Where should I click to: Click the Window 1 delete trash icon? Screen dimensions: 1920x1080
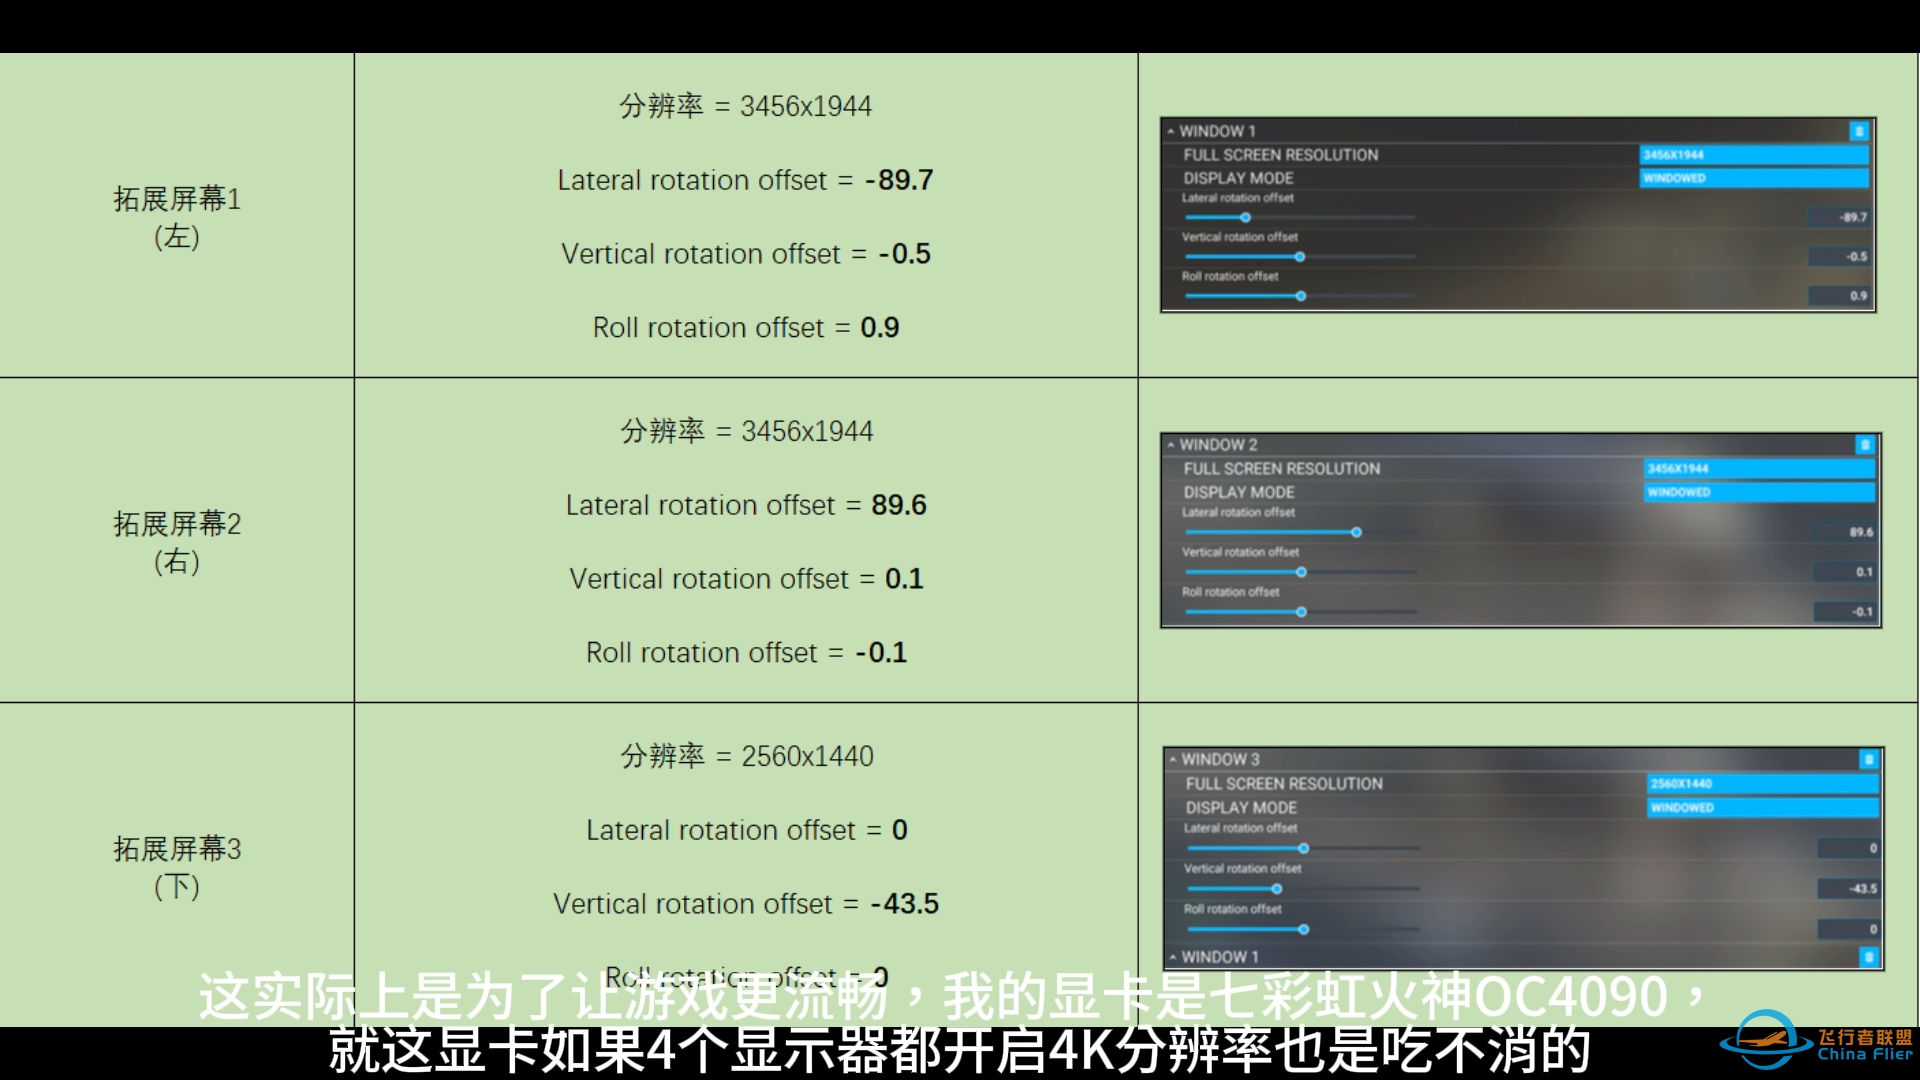click(x=1858, y=131)
